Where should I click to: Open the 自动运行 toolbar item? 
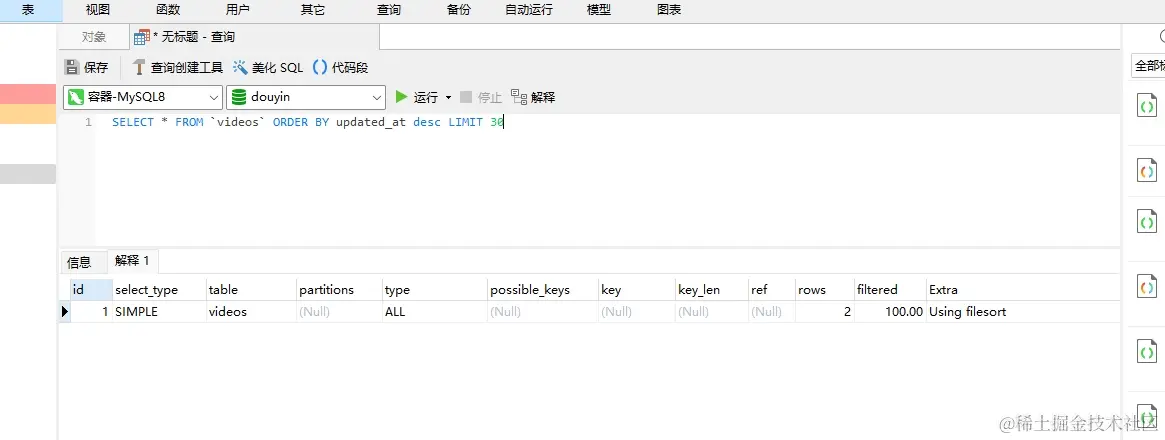pos(529,10)
